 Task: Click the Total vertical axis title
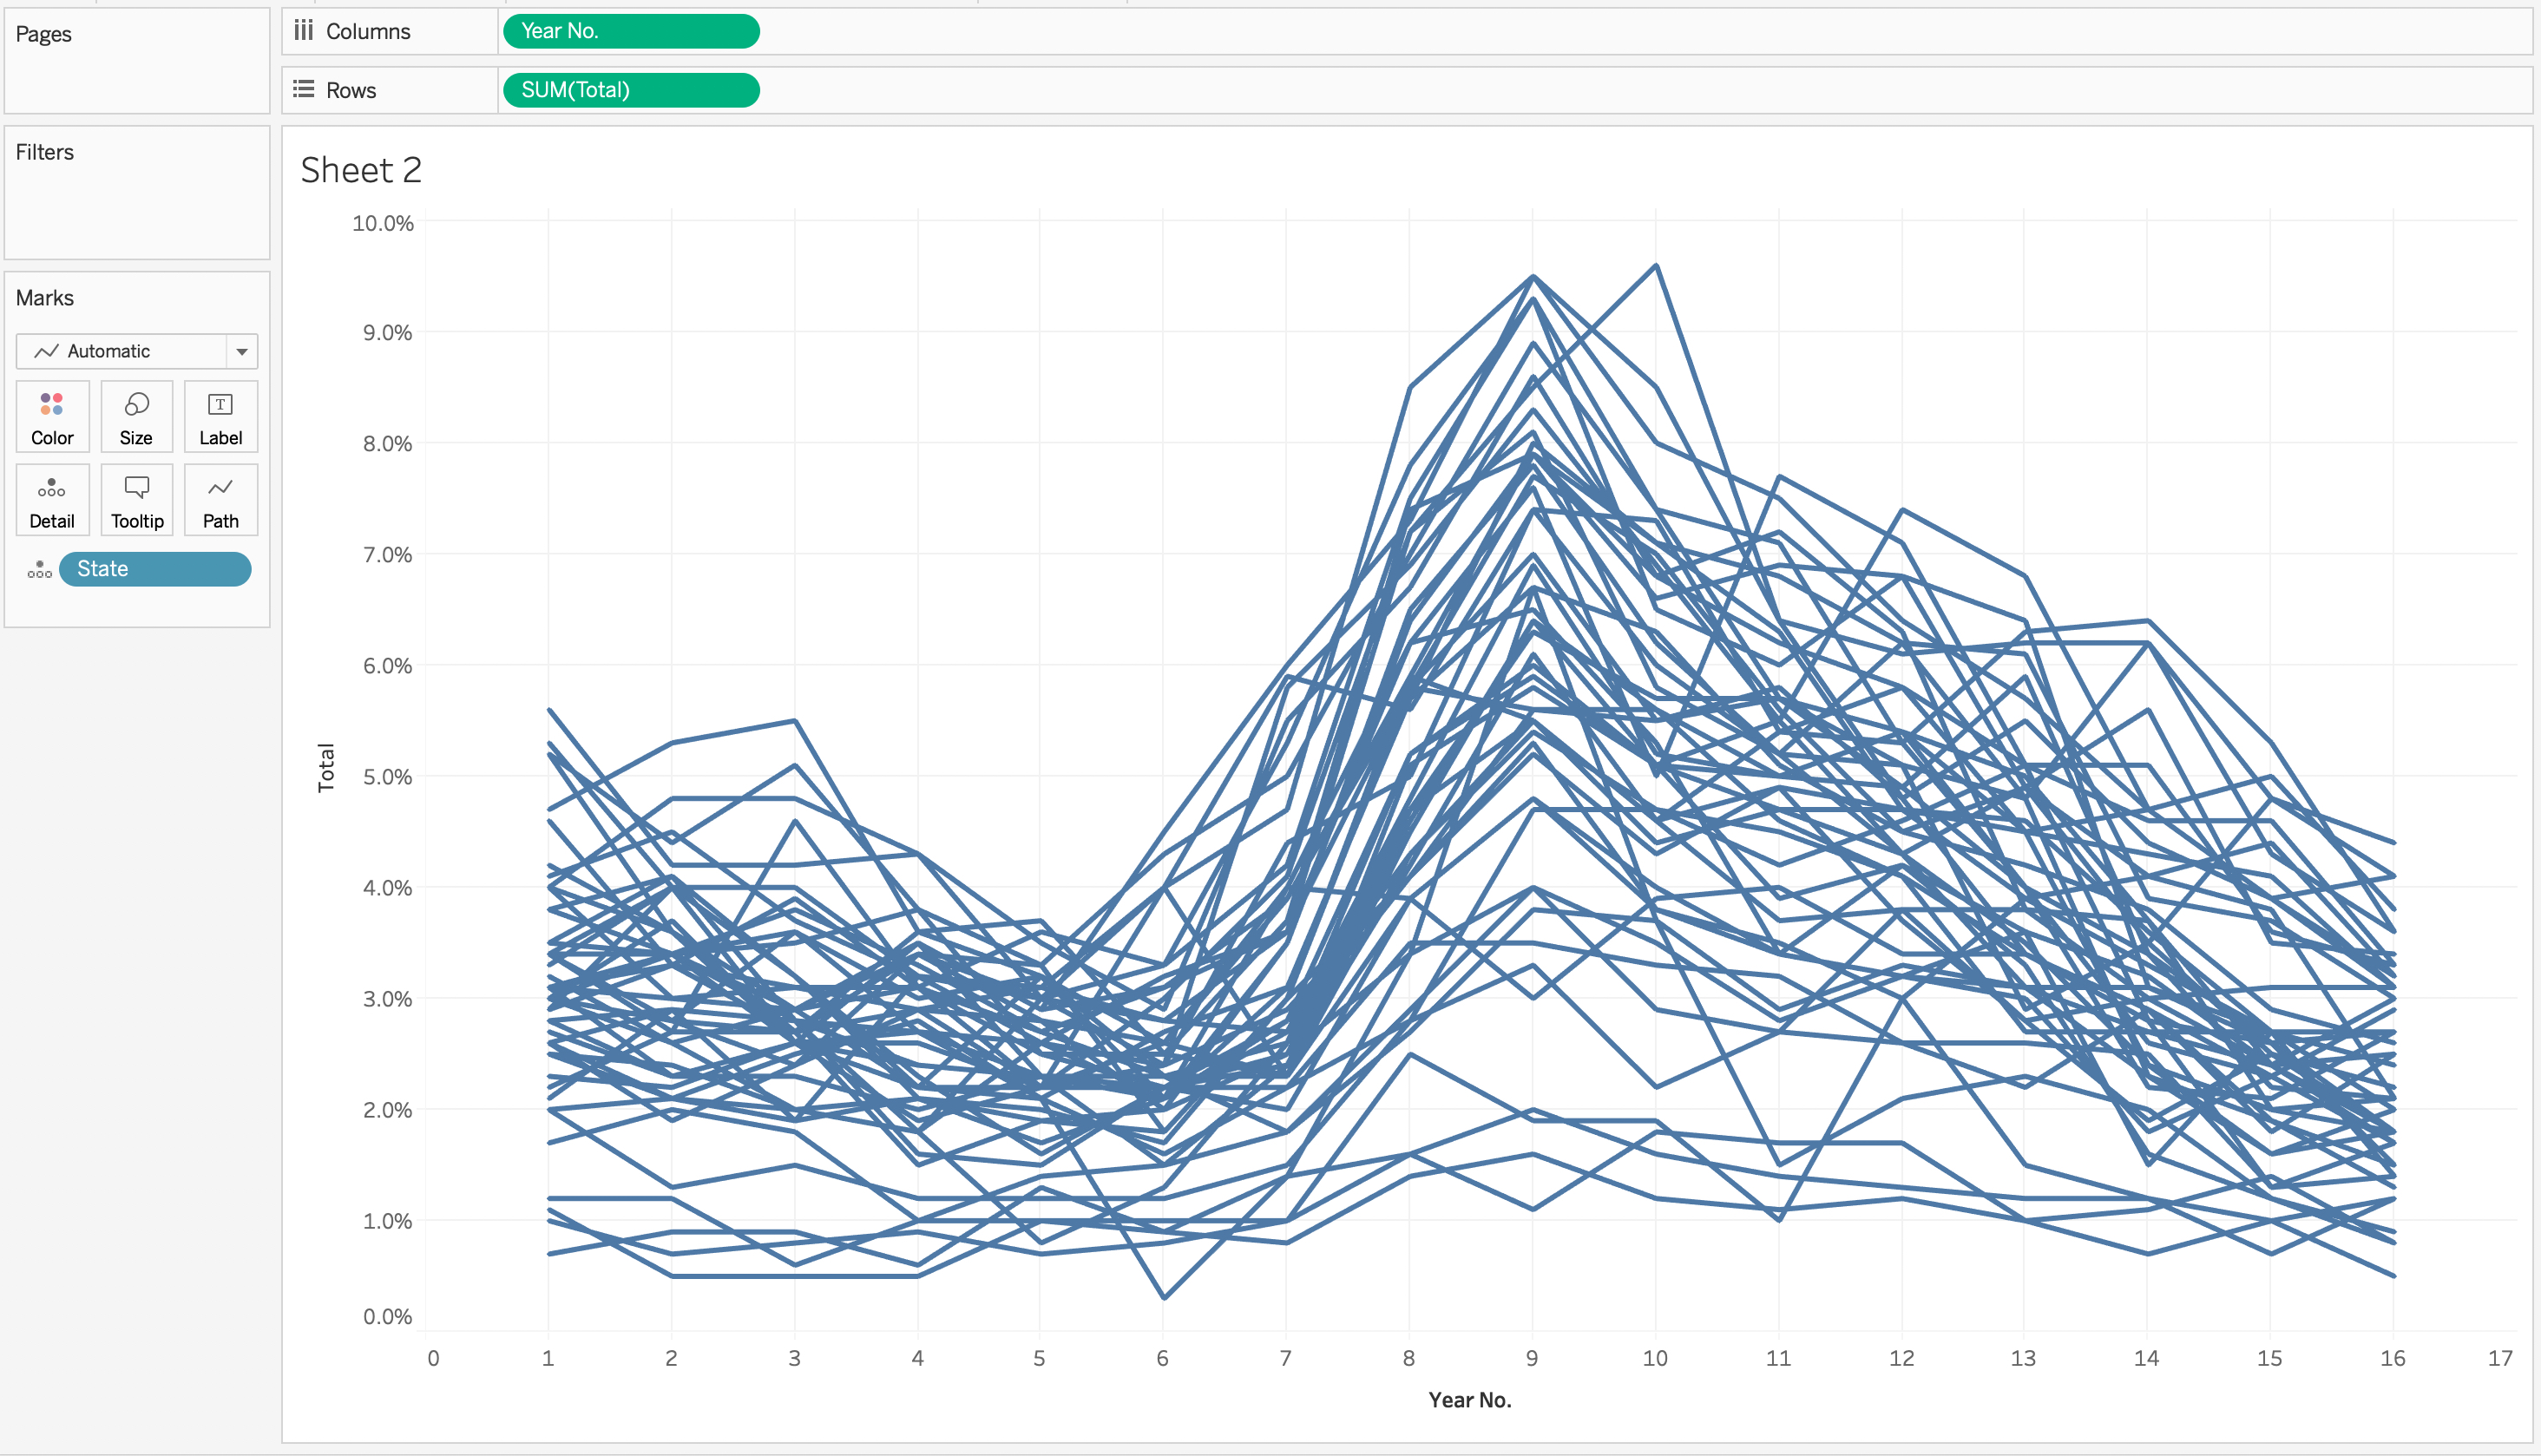(326, 767)
